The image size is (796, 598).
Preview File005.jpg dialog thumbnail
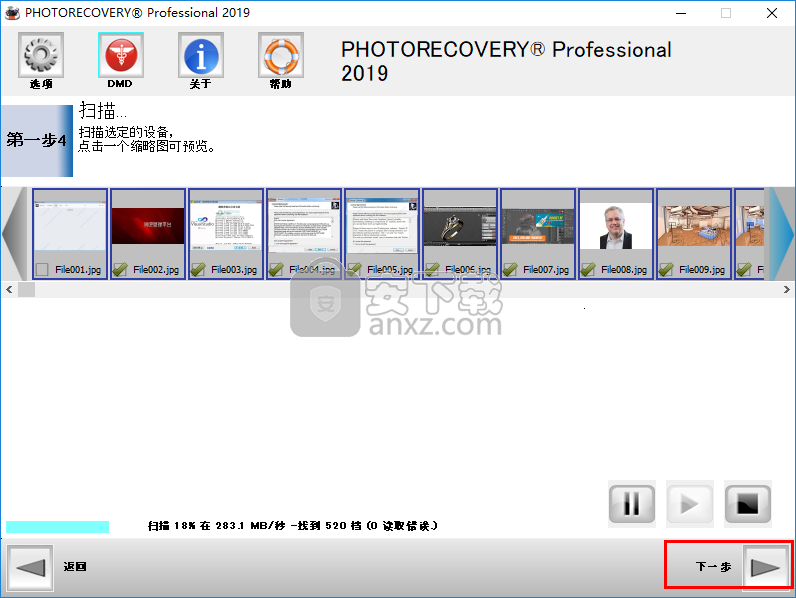(382, 225)
